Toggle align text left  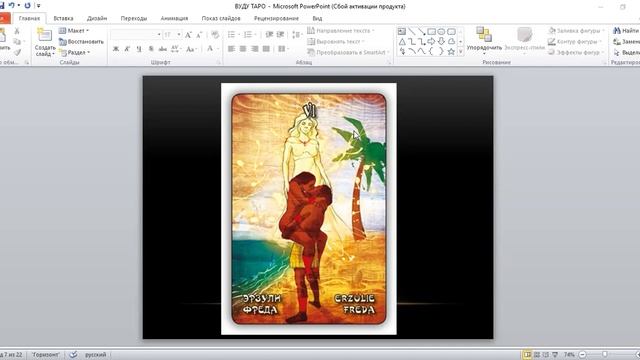point(231,49)
